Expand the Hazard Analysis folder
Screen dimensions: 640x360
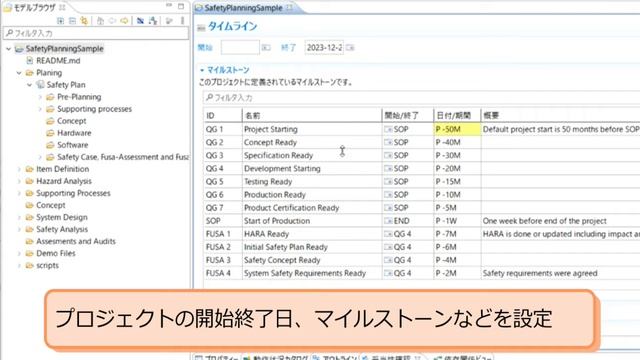click(19, 181)
